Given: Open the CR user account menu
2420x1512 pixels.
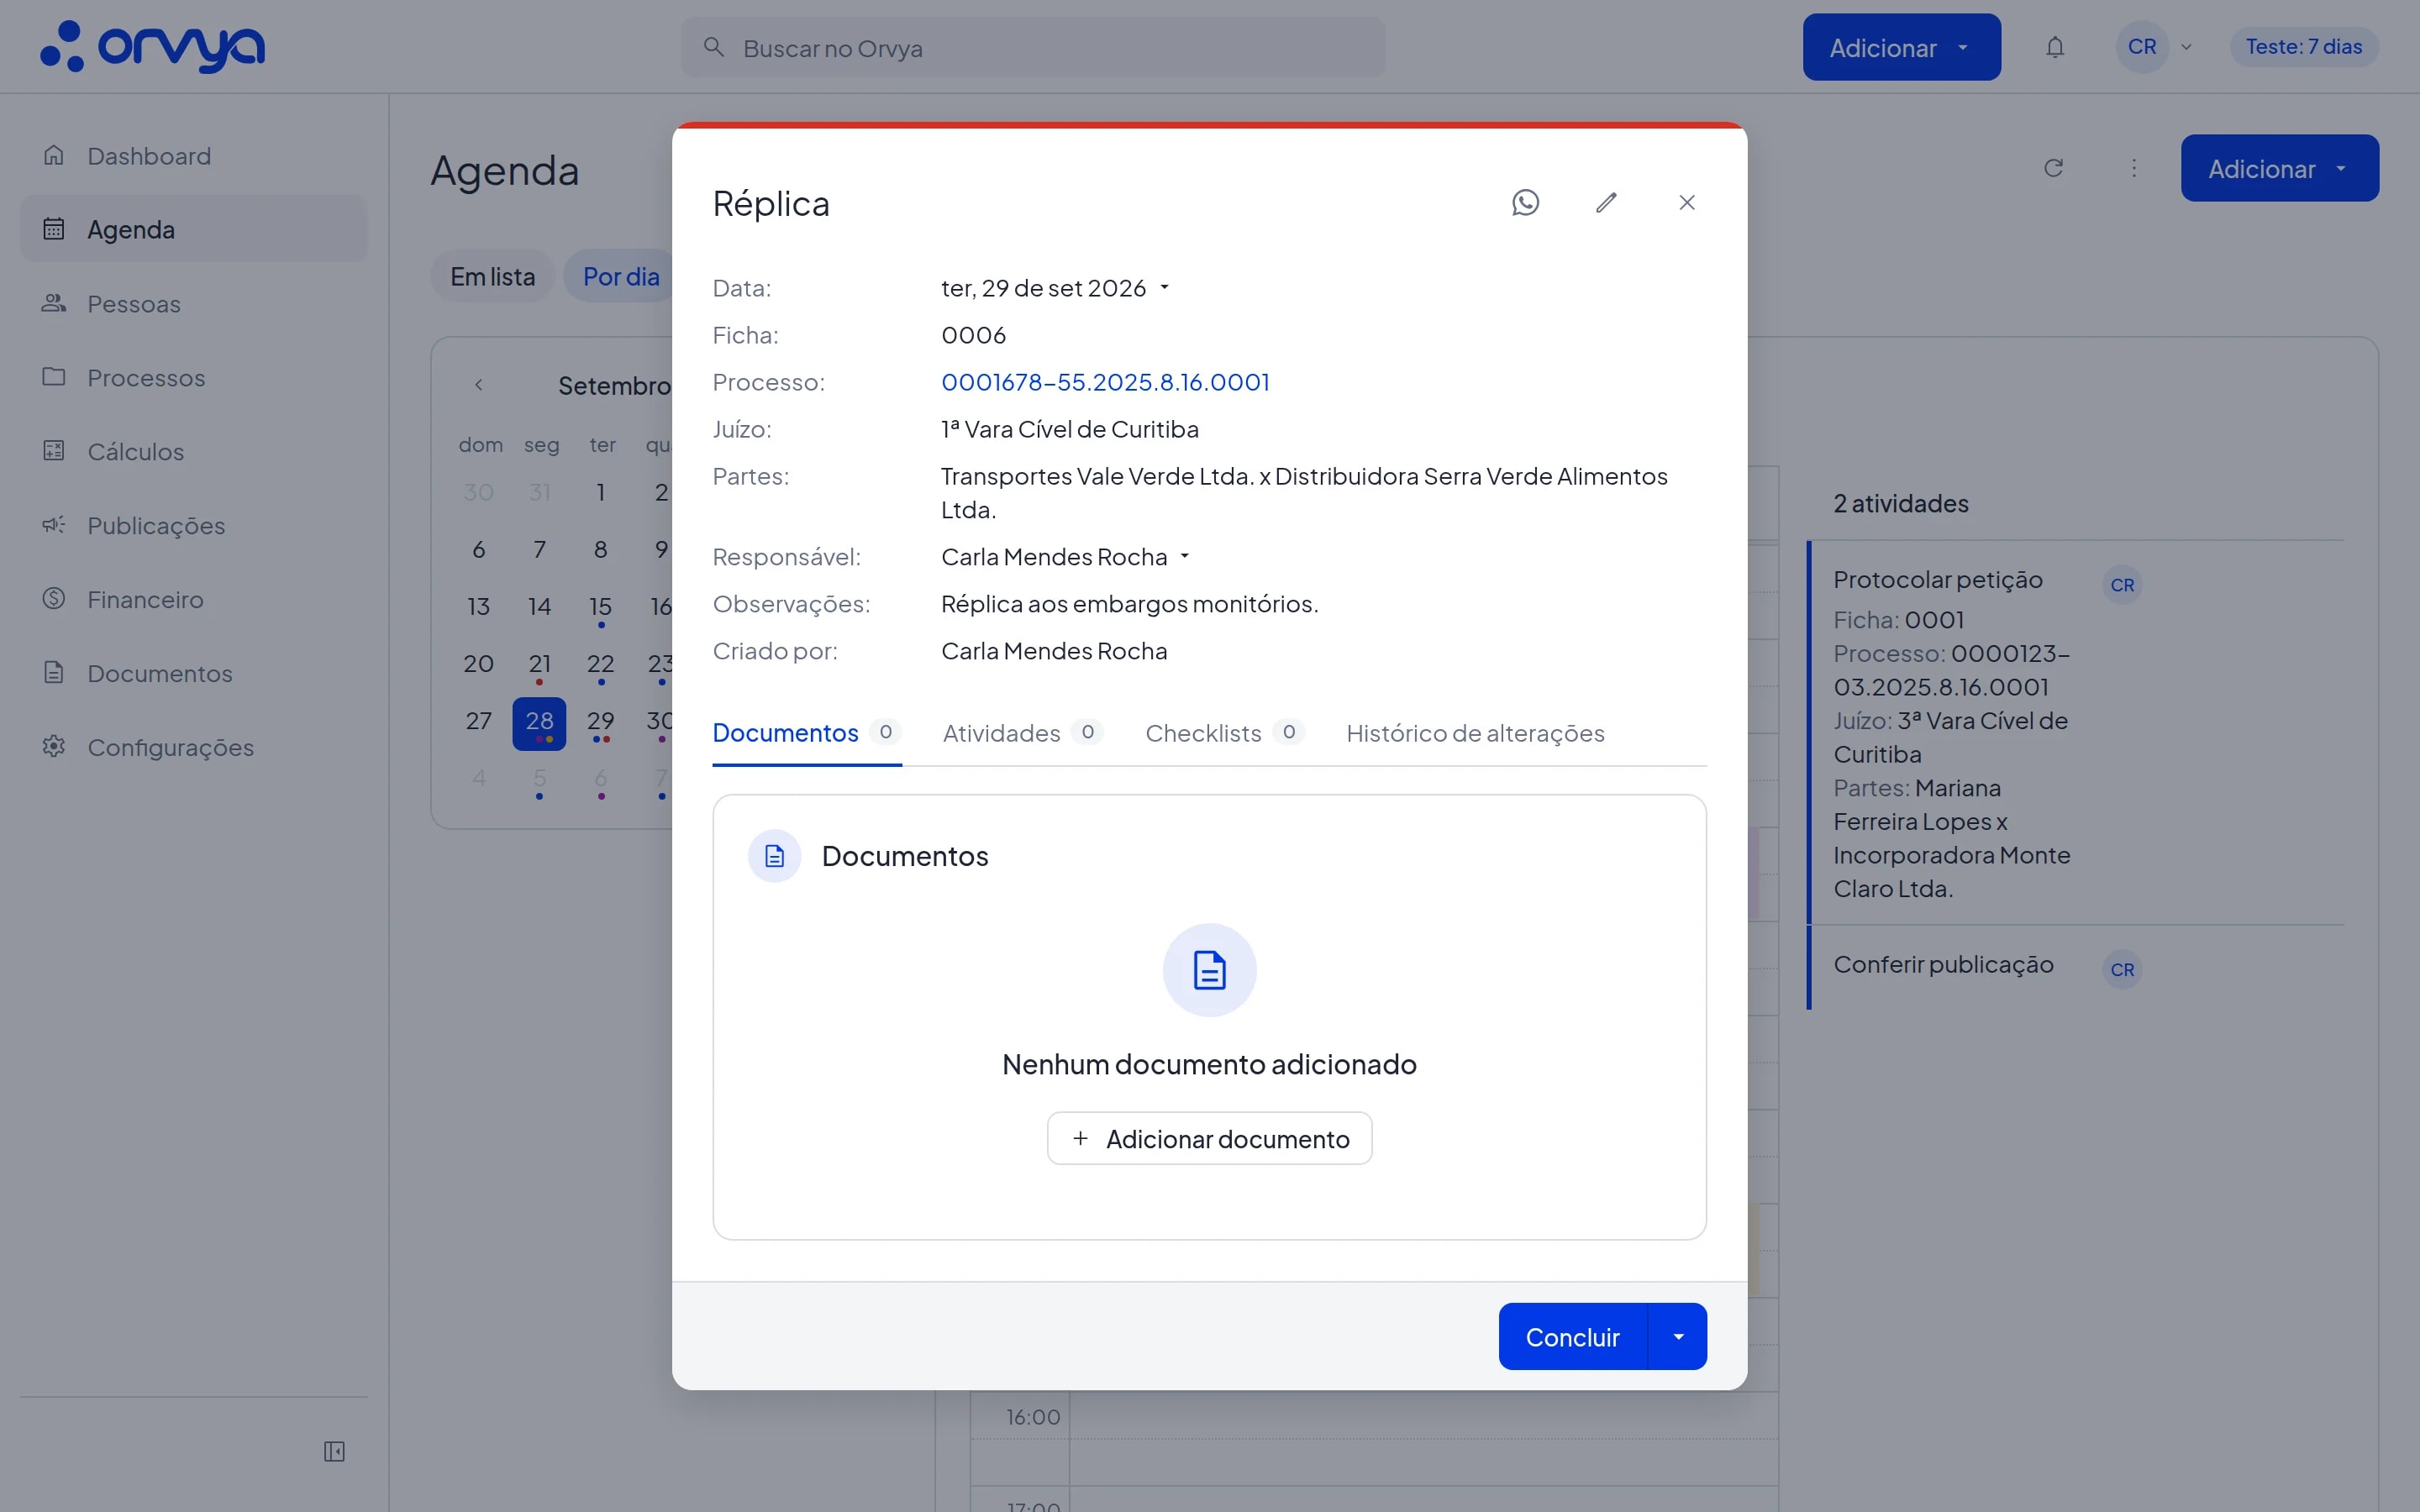Looking at the screenshot, I should click(x=2155, y=47).
